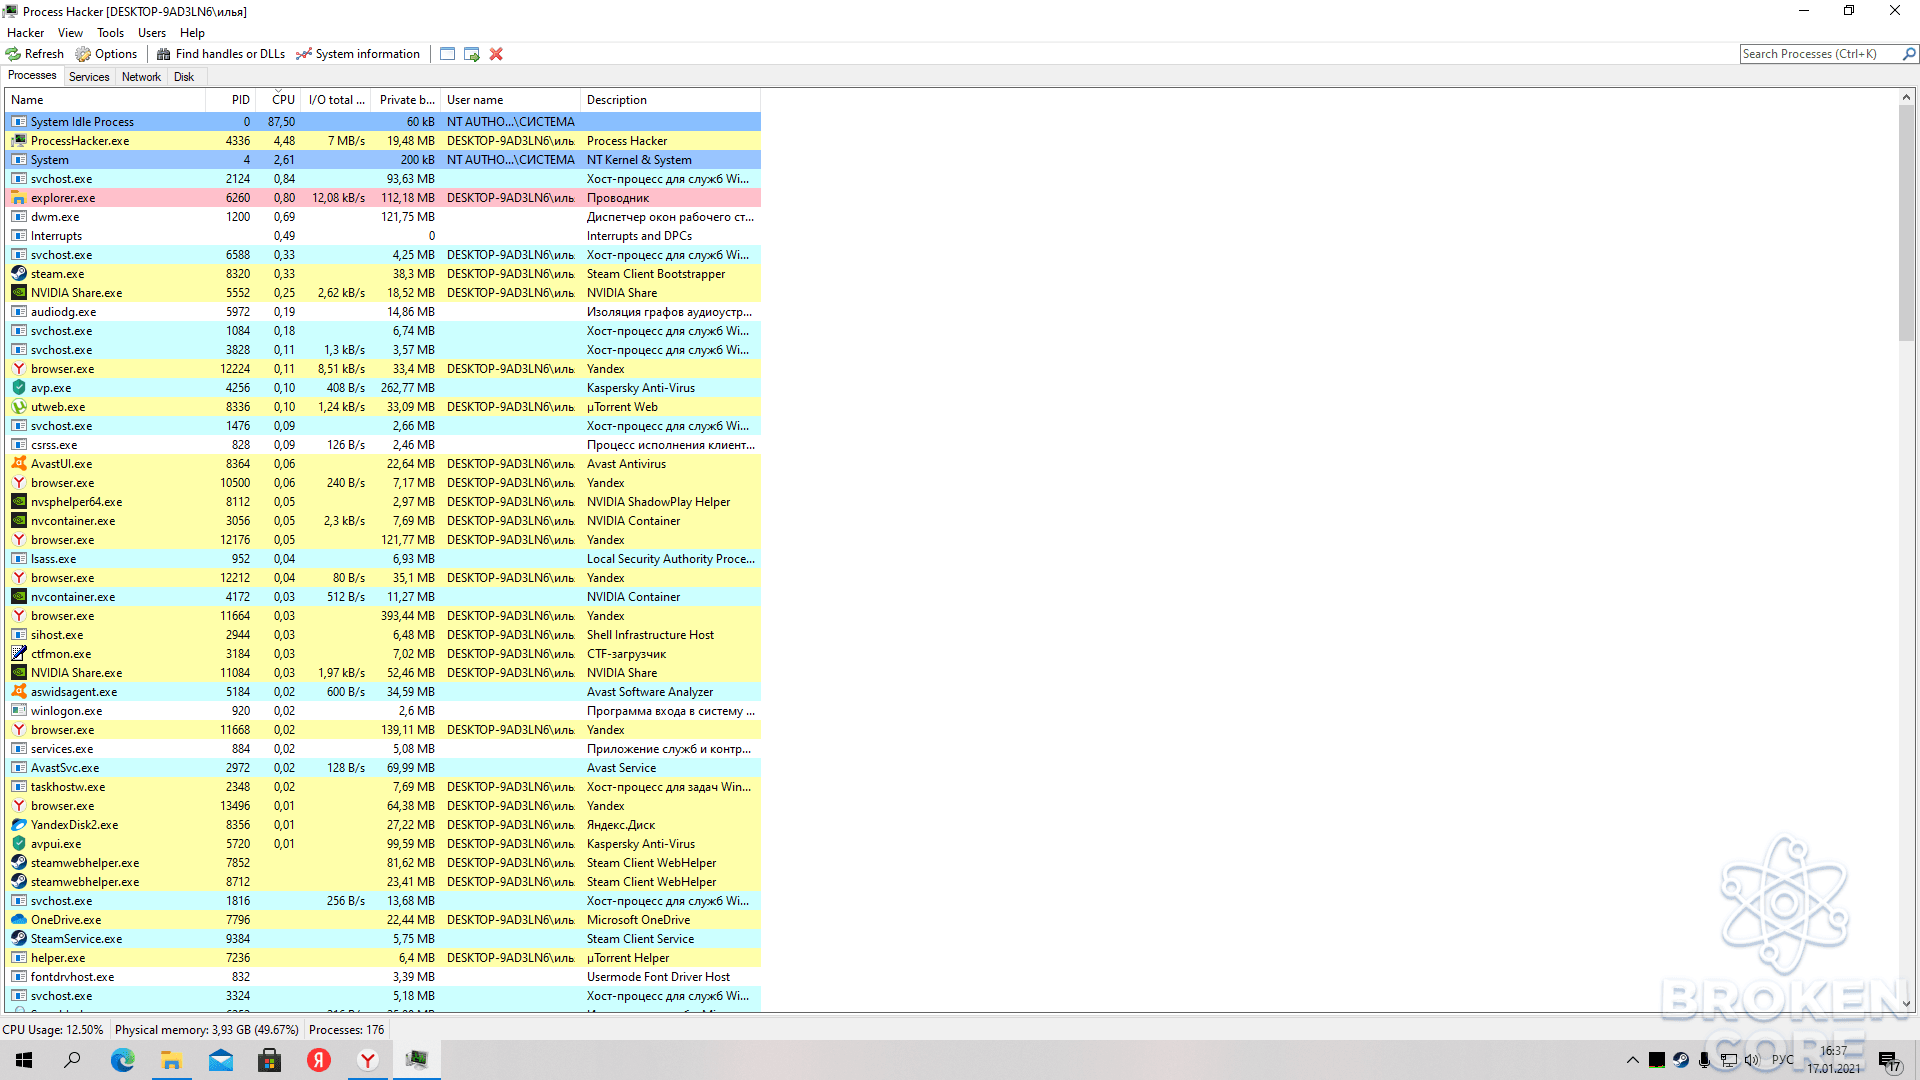Click the scroll-down arrow of process list

(1907, 1003)
